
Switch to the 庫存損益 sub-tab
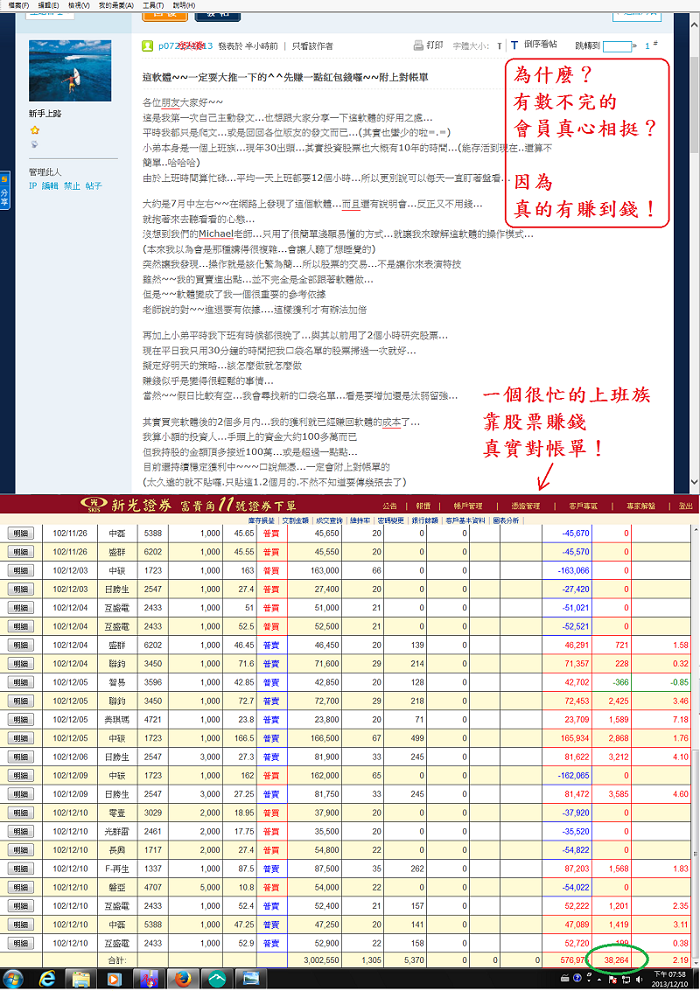[x=262, y=521]
